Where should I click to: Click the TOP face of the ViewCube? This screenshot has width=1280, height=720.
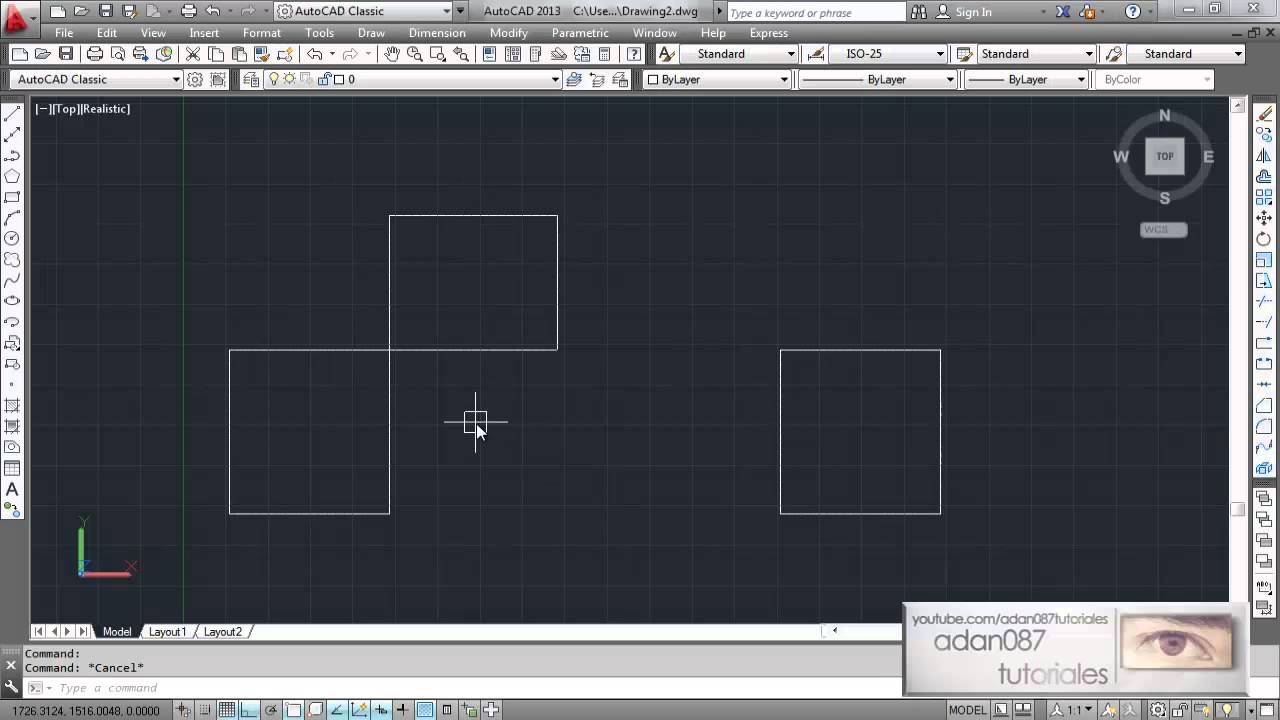pos(1165,157)
